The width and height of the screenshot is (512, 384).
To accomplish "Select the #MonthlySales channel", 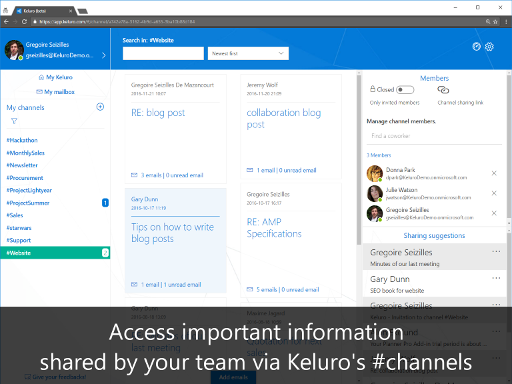I will [25, 153].
